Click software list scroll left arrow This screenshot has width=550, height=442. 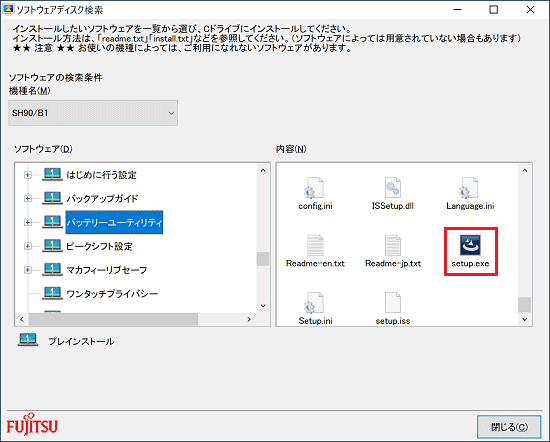22,319
